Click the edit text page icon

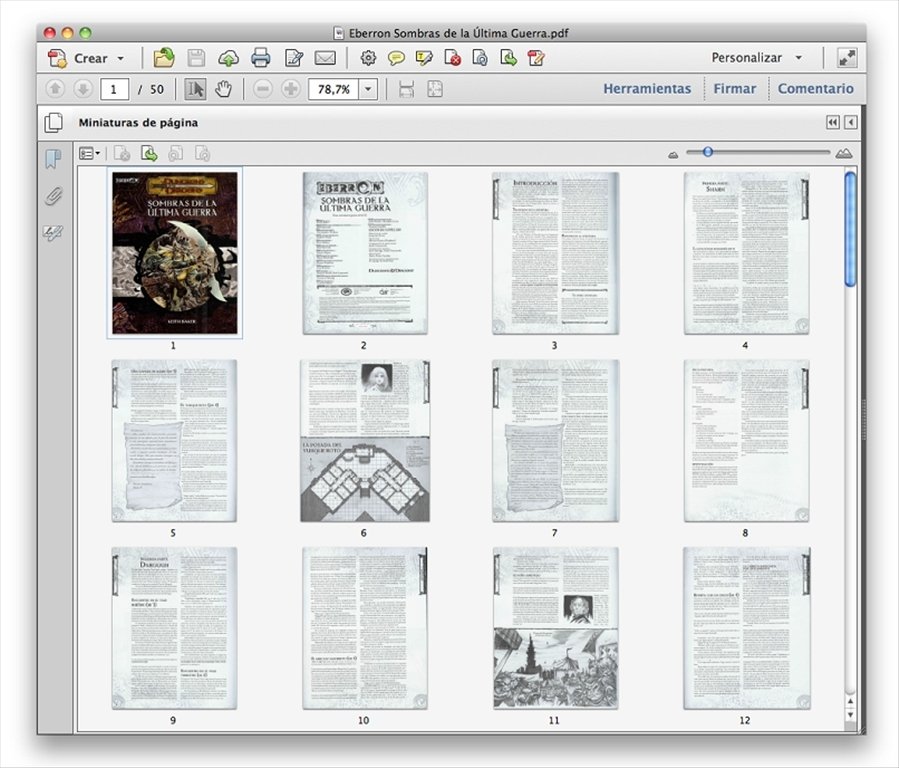(294, 58)
